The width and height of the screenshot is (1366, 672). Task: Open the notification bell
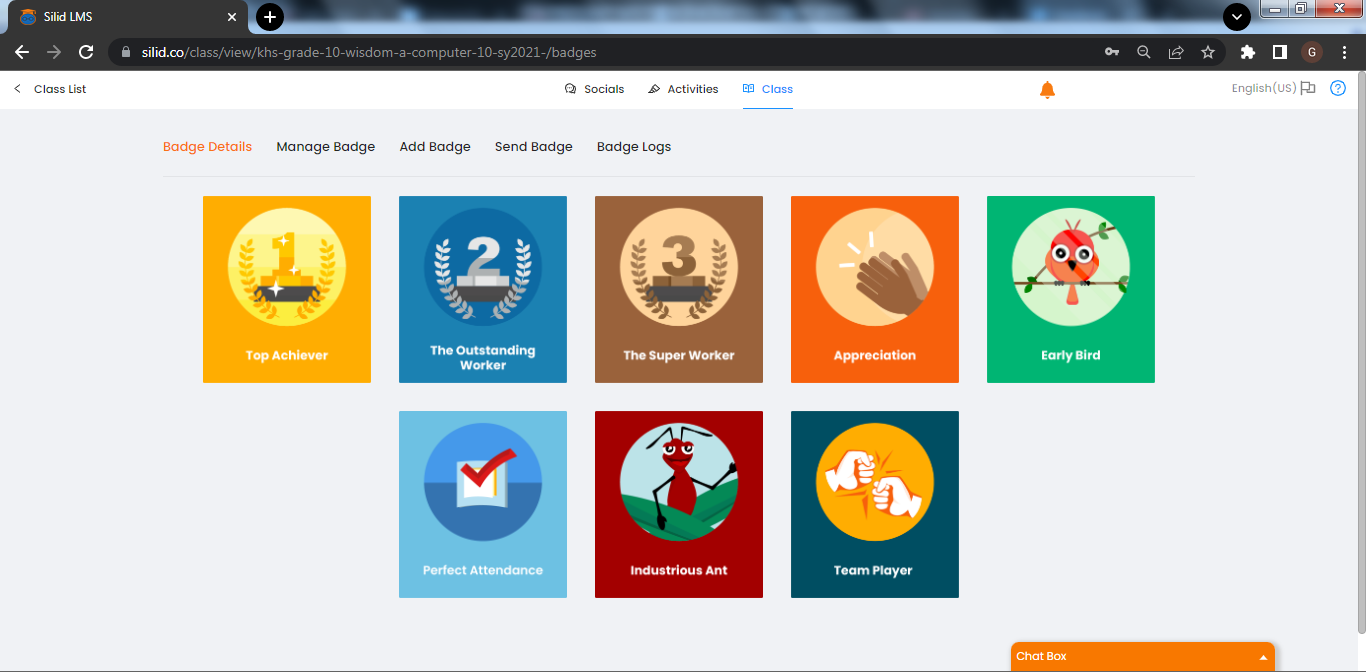1047,89
